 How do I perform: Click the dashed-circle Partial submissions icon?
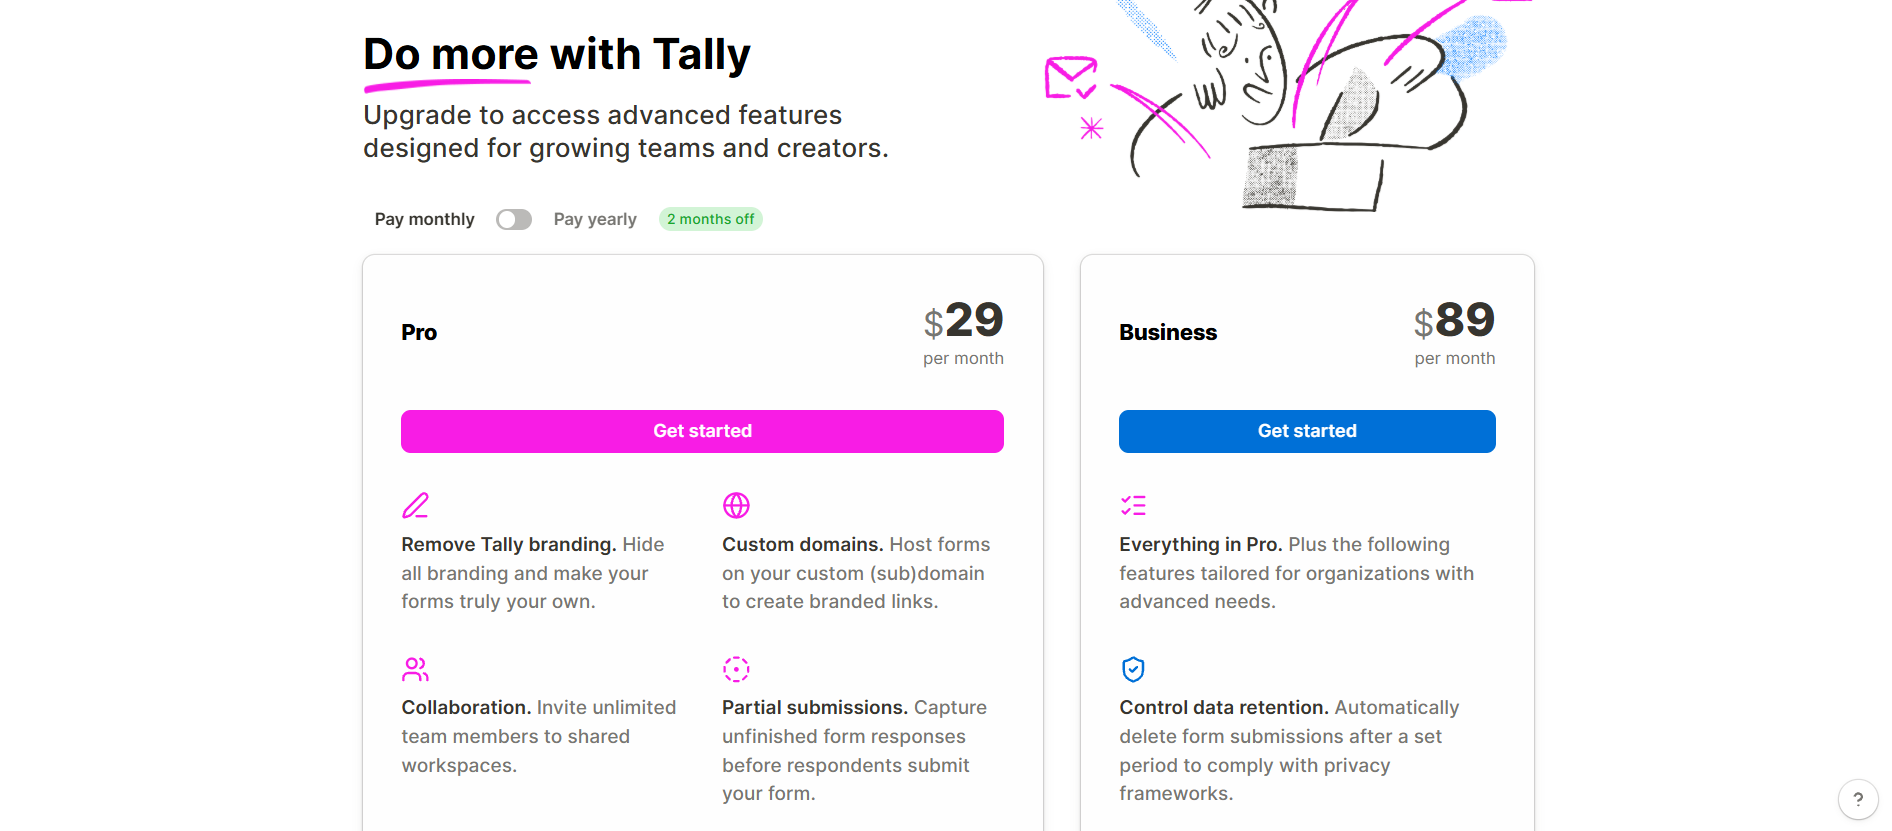click(736, 669)
